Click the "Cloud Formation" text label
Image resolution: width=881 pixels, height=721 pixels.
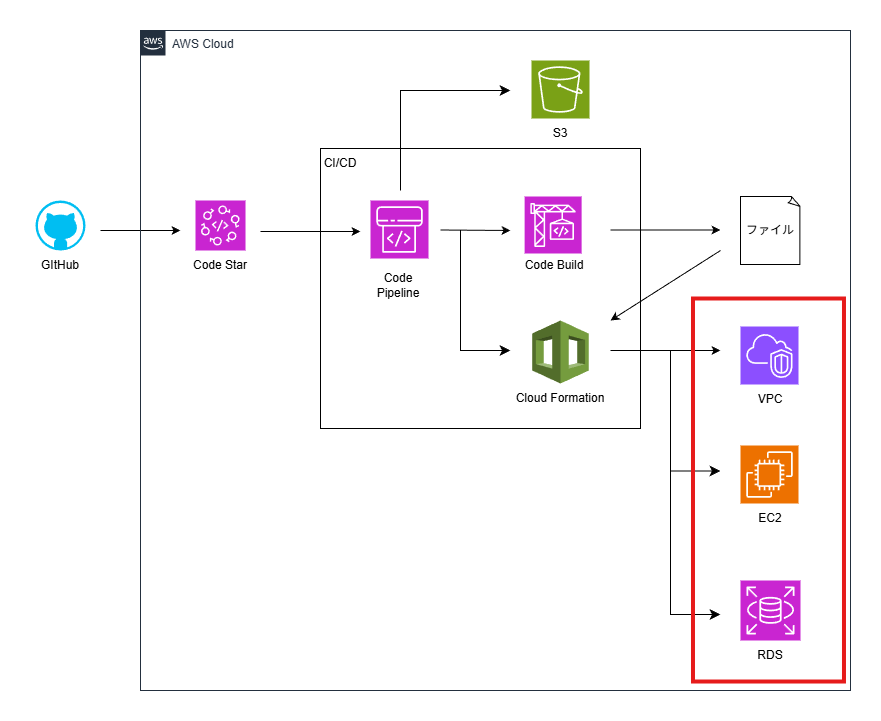pos(560,398)
